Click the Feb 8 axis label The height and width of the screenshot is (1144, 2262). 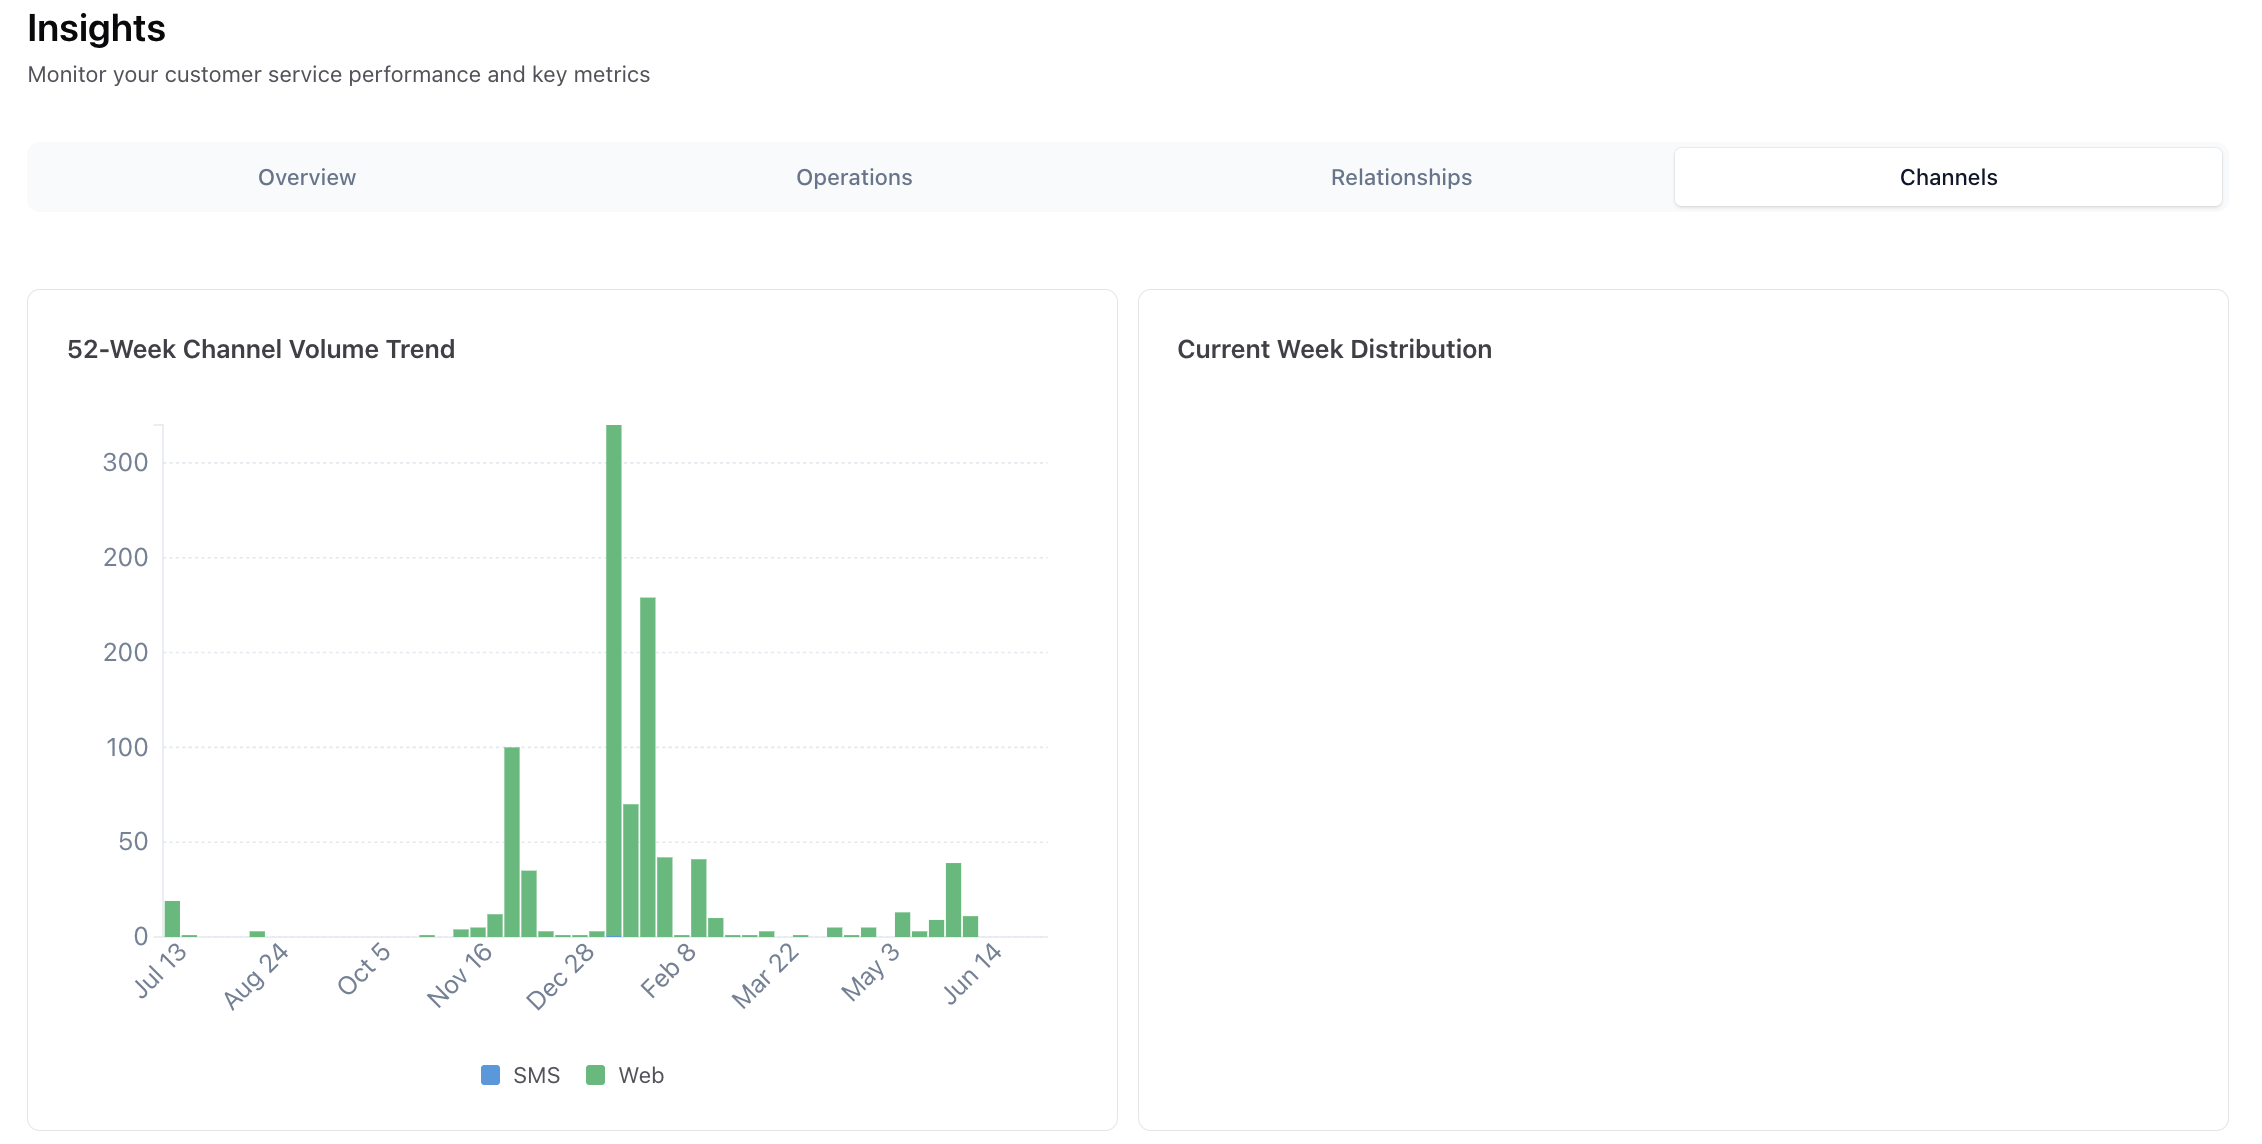(x=668, y=970)
